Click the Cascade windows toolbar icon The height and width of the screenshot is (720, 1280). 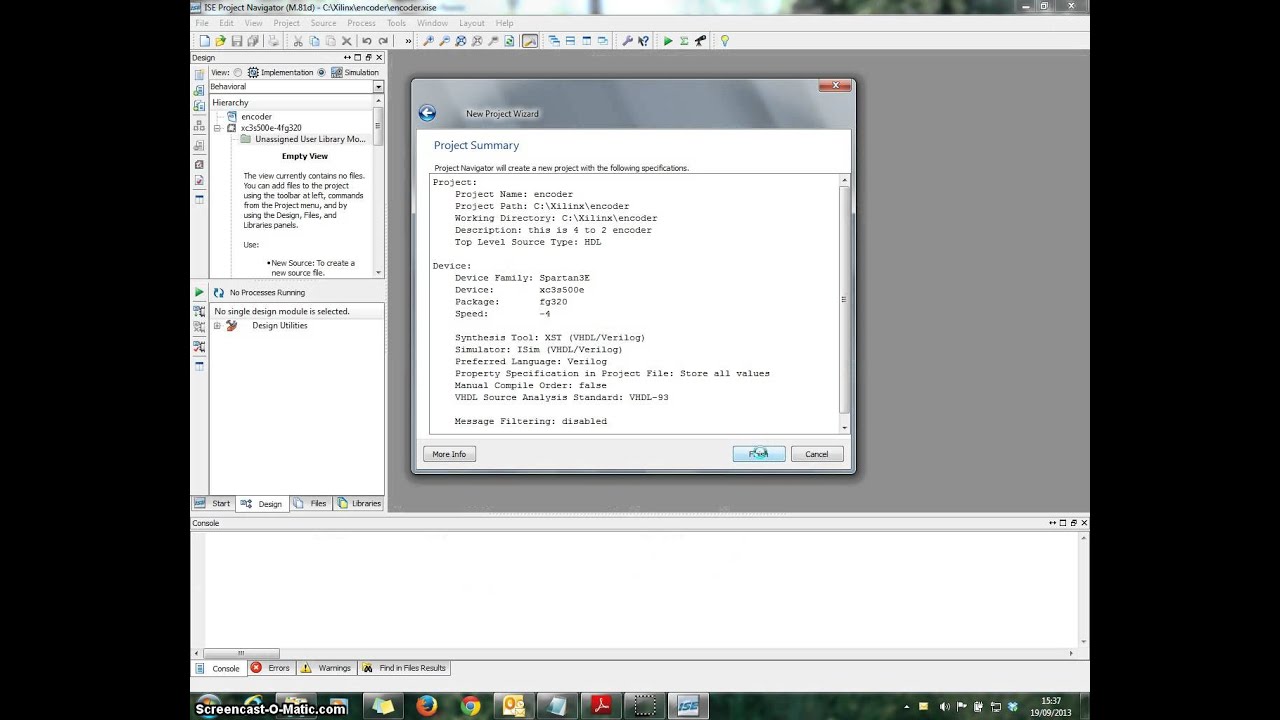(x=554, y=41)
